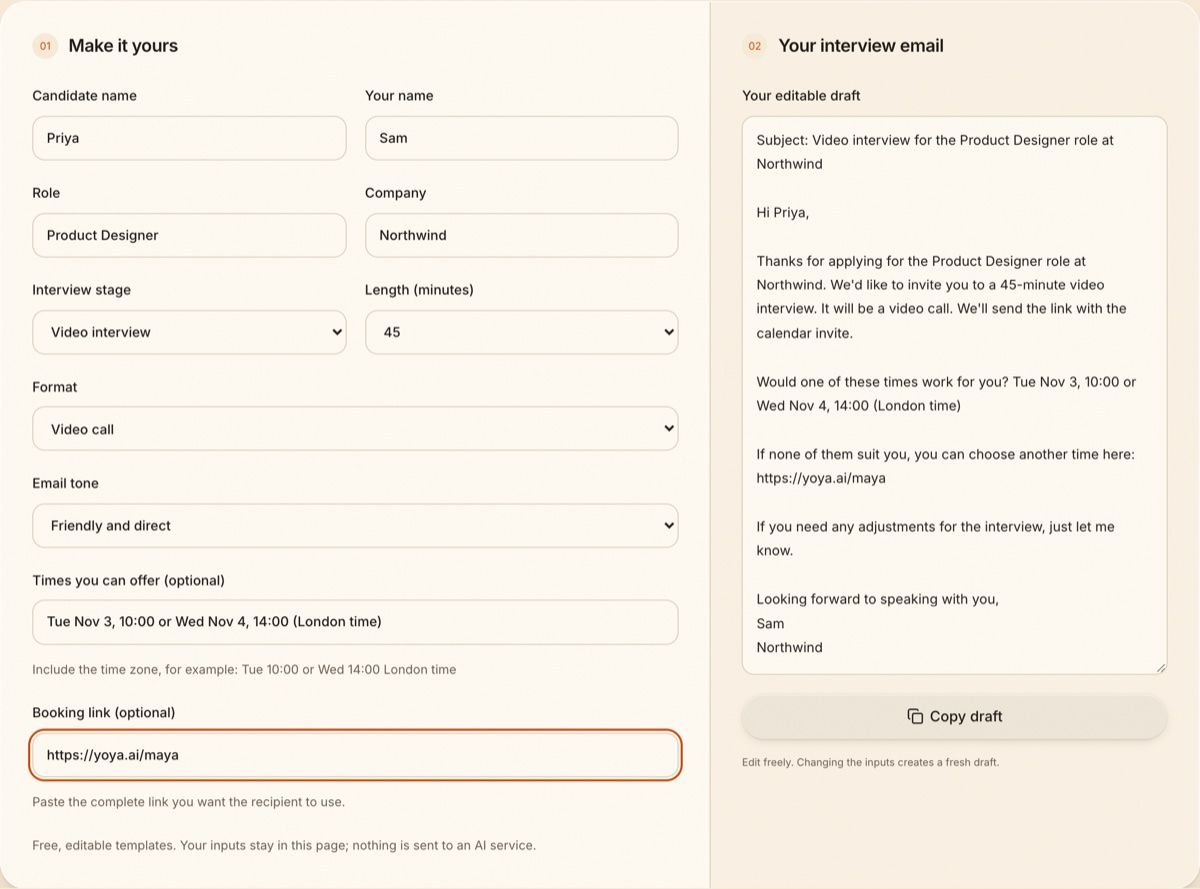Click the resize handle of the draft textarea
Image resolution: width=1200 pixels, height=889 pixels.
(1160, 667)
